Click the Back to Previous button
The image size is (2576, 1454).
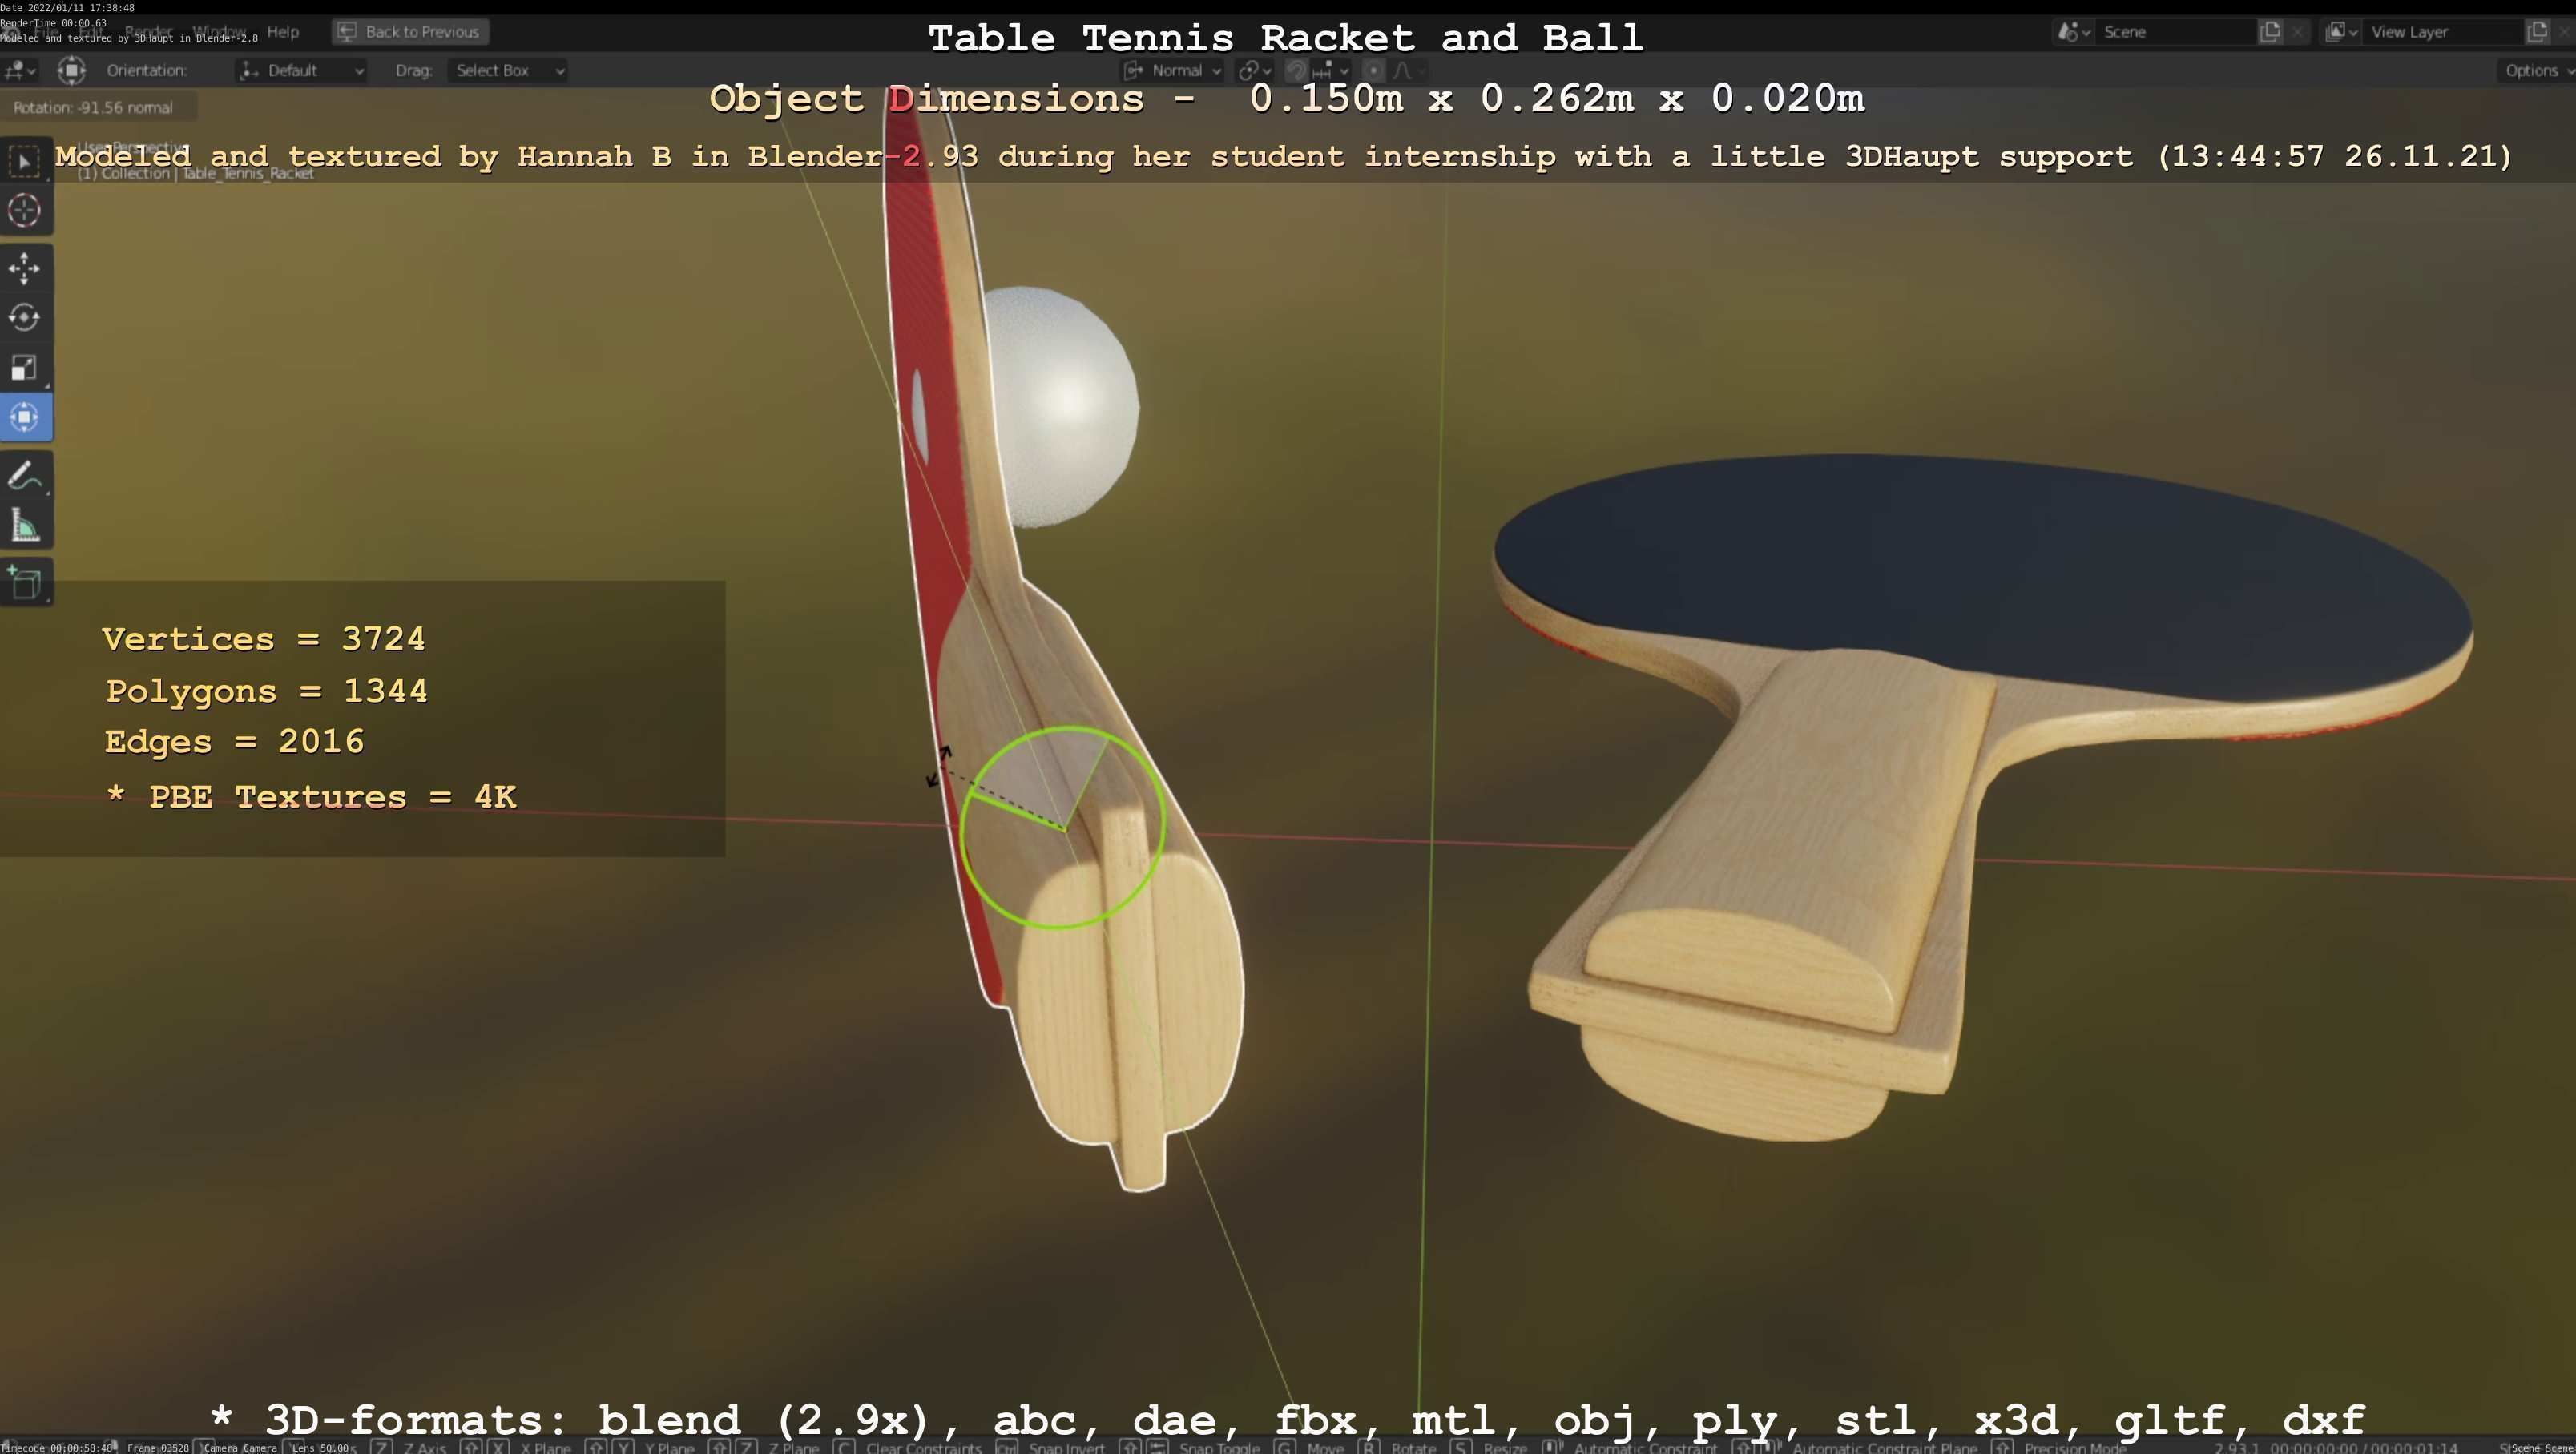click(x=410, y=32)
